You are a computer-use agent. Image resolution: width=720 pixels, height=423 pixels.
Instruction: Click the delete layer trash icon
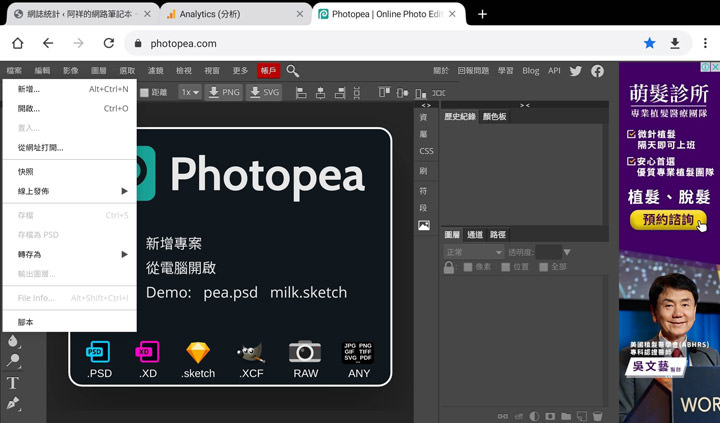[597, 416]
